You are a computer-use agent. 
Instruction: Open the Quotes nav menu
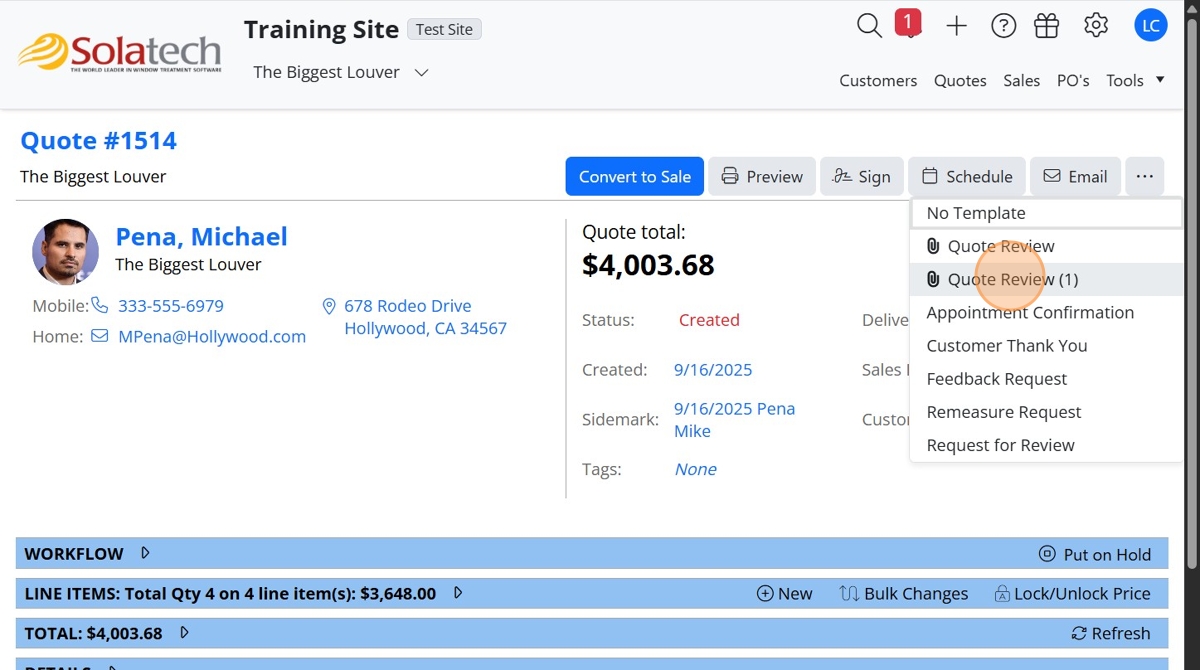coord(960,80)
